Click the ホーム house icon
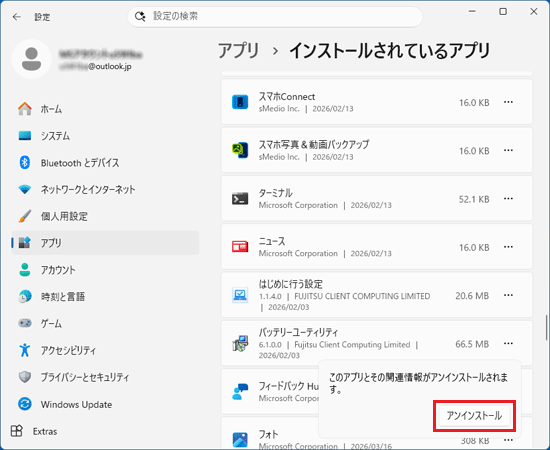 tap(25, 109)
